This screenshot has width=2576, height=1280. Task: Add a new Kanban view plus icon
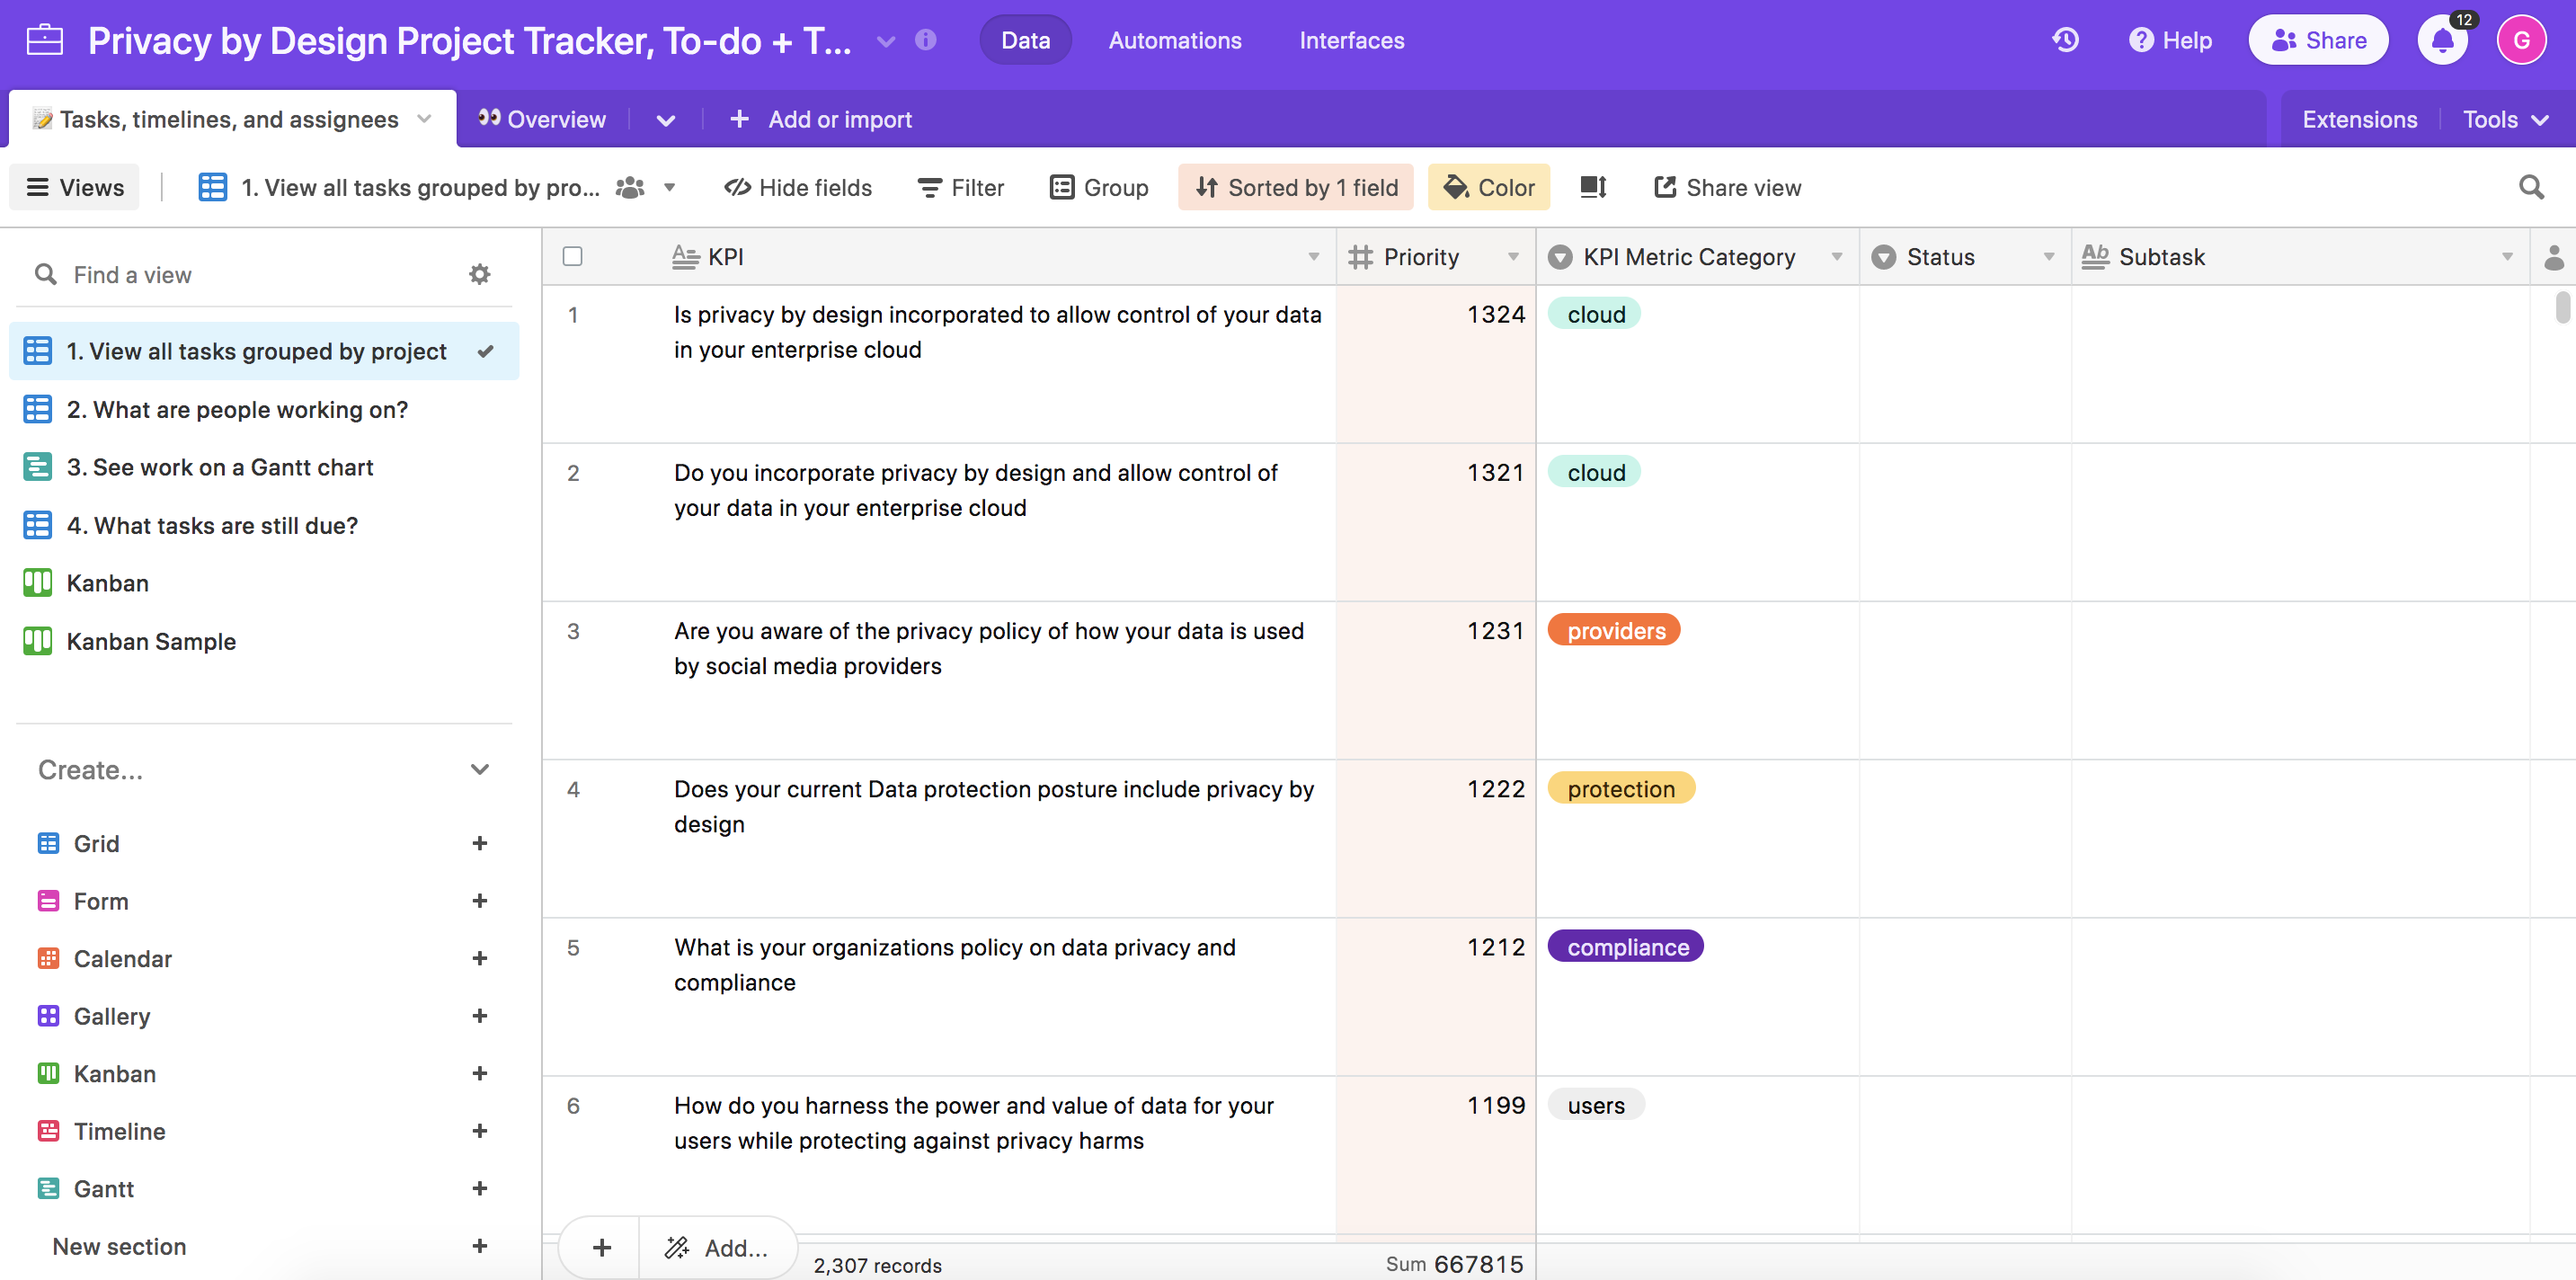pyautogui.click(x=480, y=1073)
